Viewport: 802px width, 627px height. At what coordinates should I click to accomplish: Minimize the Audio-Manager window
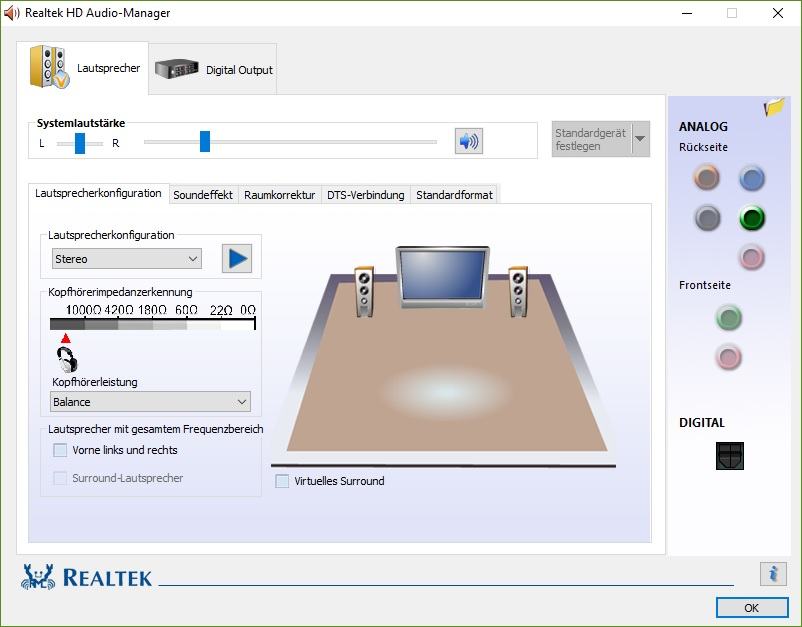[x=687, y=13]
